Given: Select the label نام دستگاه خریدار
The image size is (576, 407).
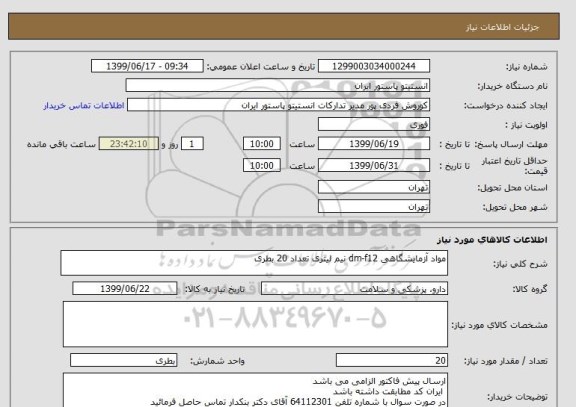Looking at the screenshot, I should [x=512, y=86].
